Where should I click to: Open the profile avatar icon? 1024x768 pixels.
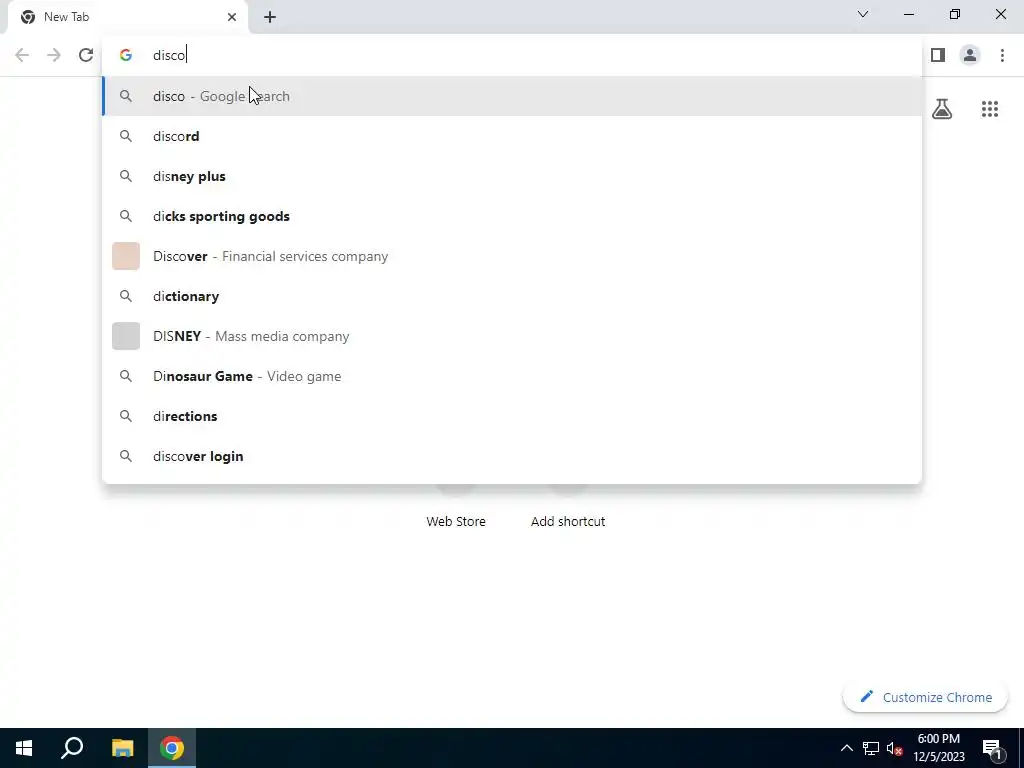970,56
